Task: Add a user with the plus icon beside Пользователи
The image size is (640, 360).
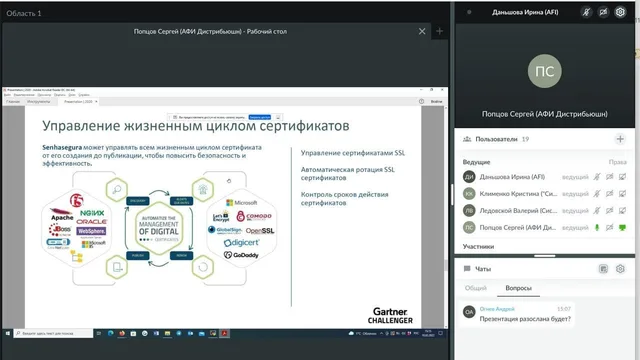Action: [620, 139]
